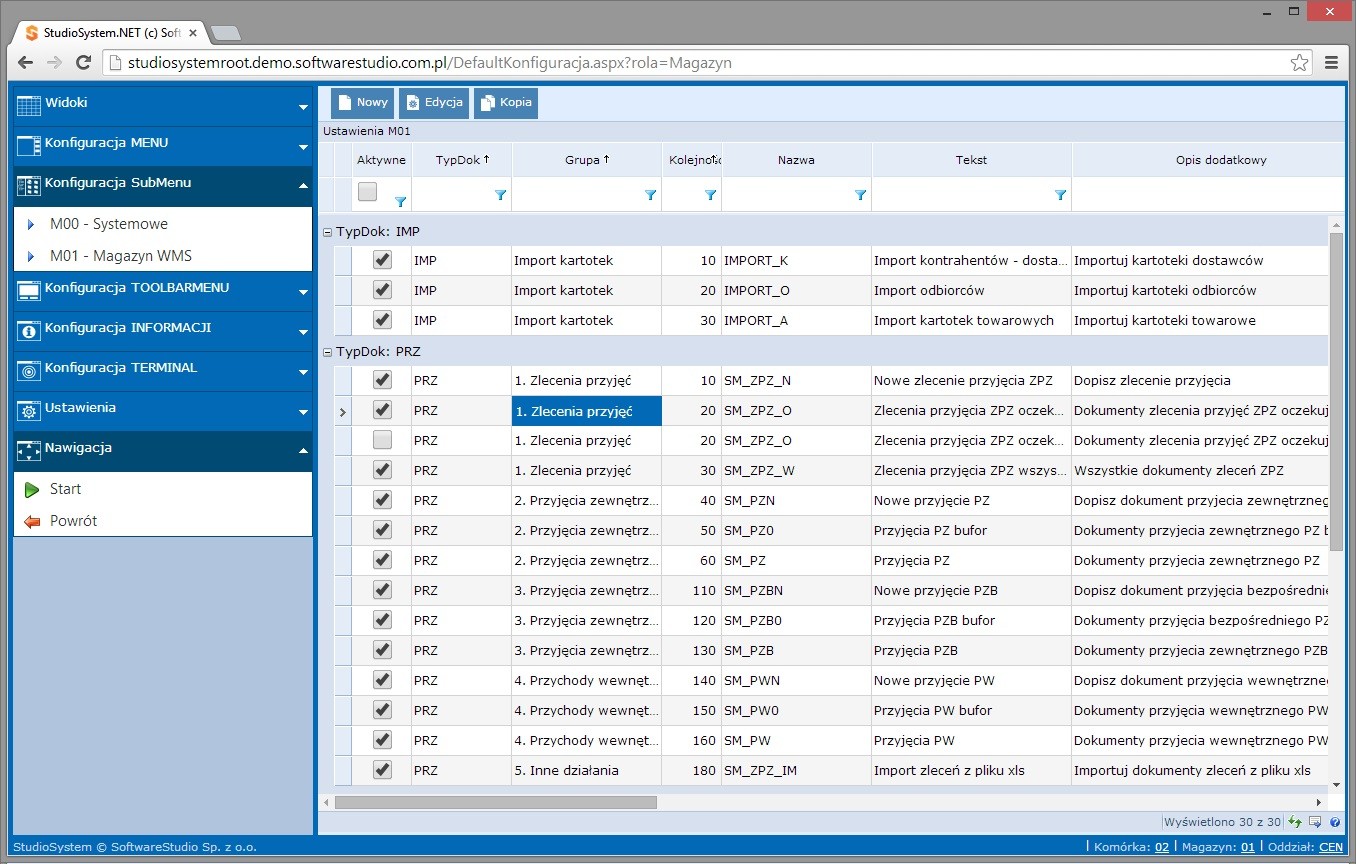Screen dimensions: 1356x864
Task: Click the Komórka 02 link
Action: pyautogui.click(x=1162, y=847)
